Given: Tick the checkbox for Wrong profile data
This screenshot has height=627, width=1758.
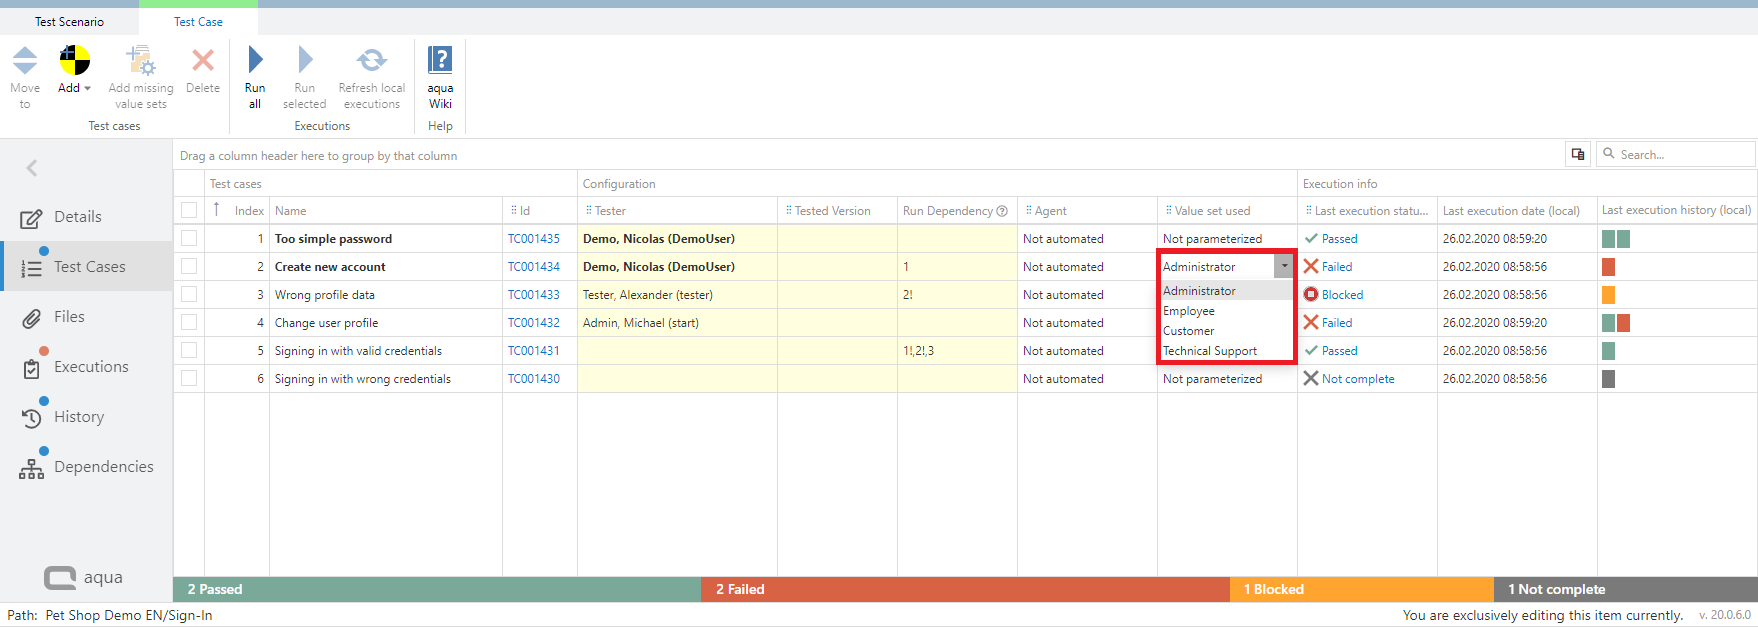Looking at the screenshot, I should pyautogui.click(x=189, y=295).
